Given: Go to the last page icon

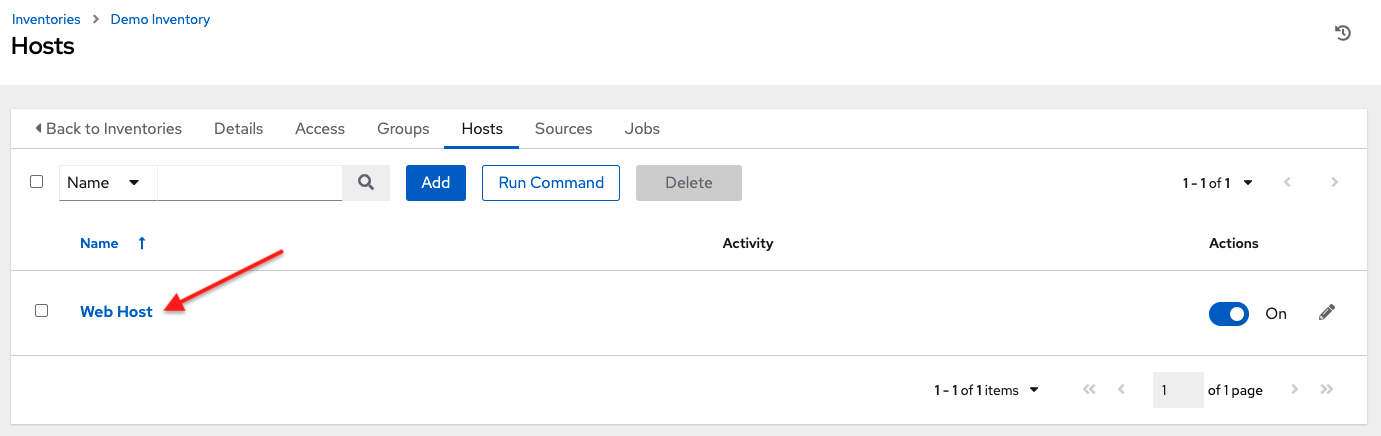Looking at the screenshot, I should click(1327, 390).
